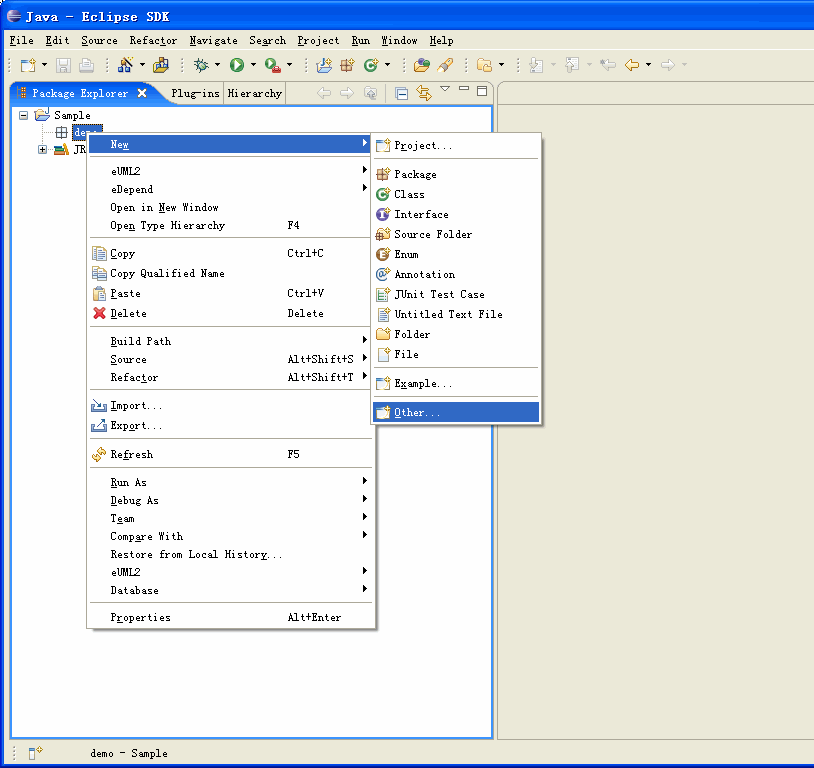The height and width of the screenshot is (768, 814).
Task: Click the Debug bug icon in toolbar
Action: click(x=201, y=65)
